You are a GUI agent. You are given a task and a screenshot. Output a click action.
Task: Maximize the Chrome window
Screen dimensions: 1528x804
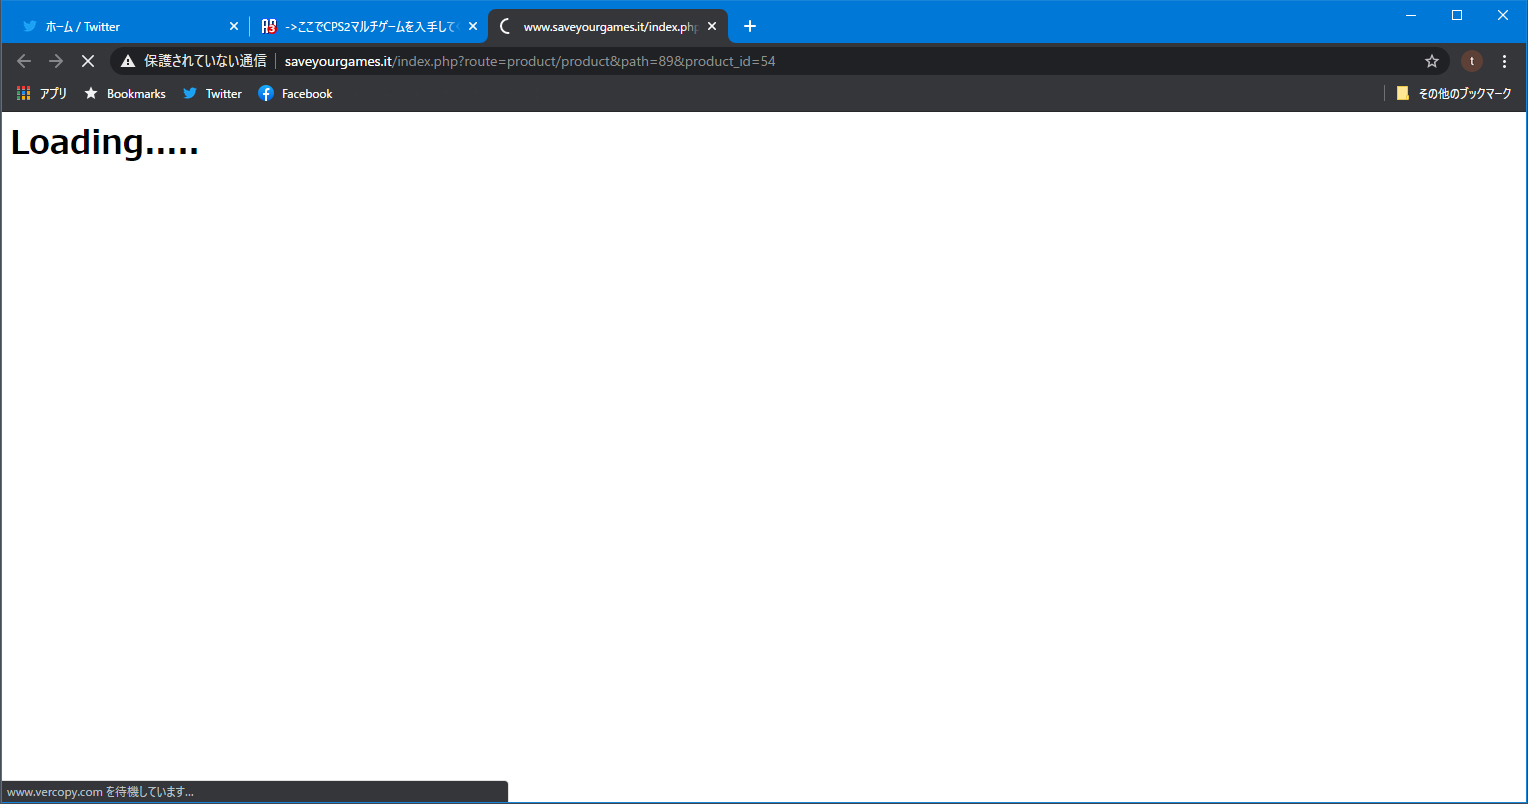1457,15
